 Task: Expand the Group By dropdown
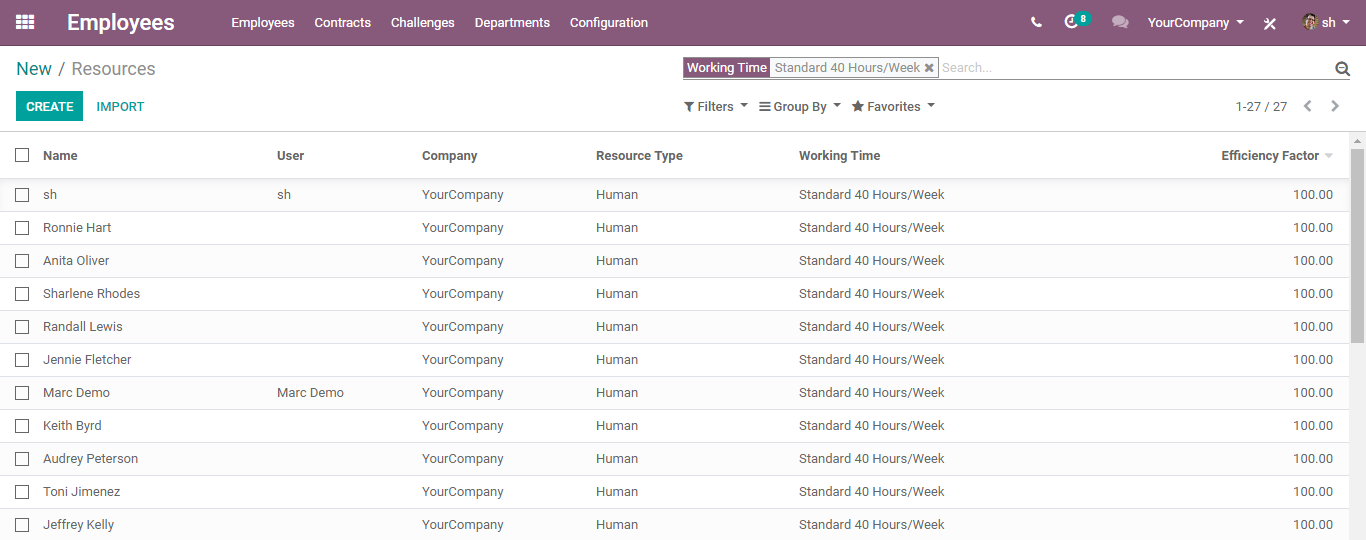pos(800,106)
